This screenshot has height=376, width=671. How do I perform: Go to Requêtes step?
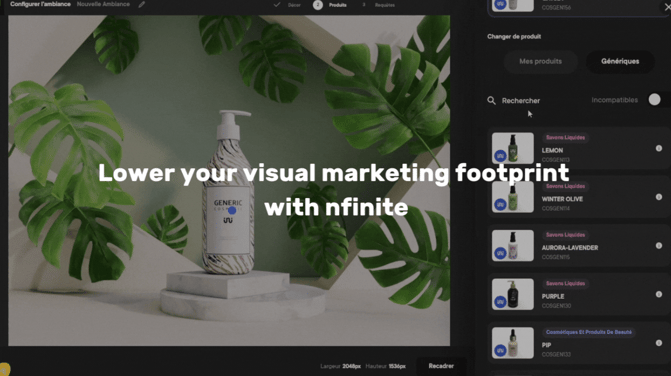click(x=379, y=5)
